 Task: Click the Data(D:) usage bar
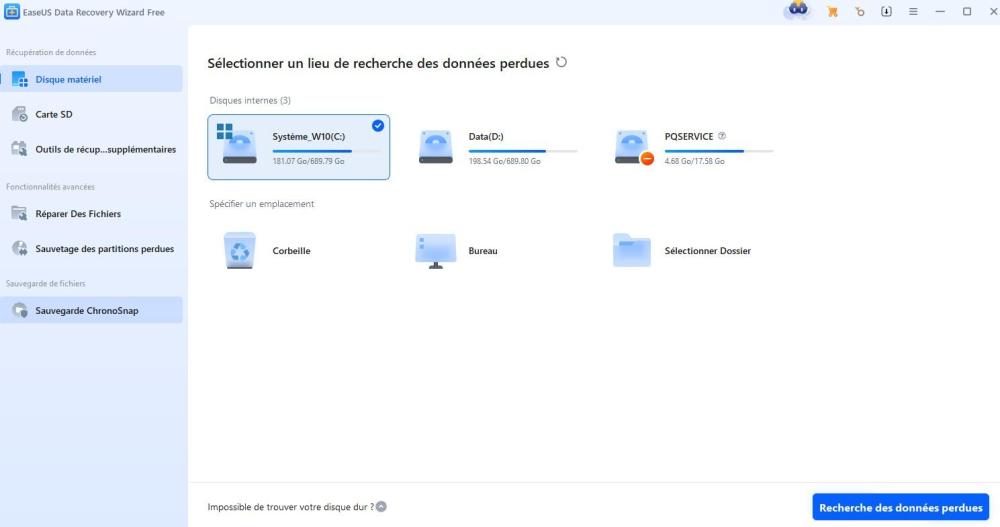coord(523,151)
